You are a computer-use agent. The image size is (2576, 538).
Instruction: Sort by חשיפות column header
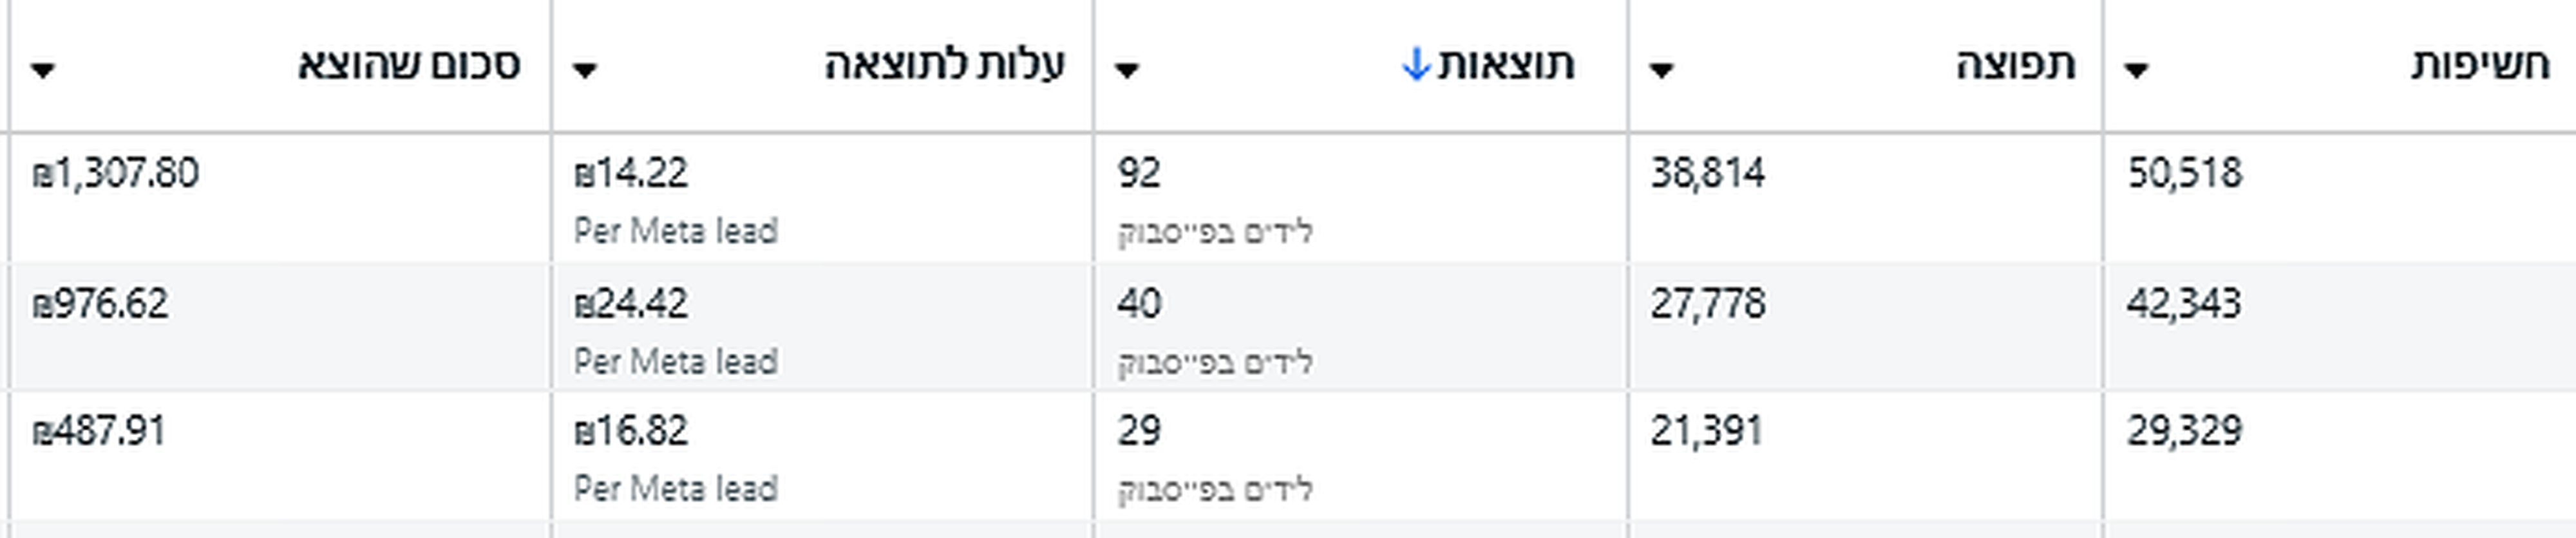(x=2479, y=65)
